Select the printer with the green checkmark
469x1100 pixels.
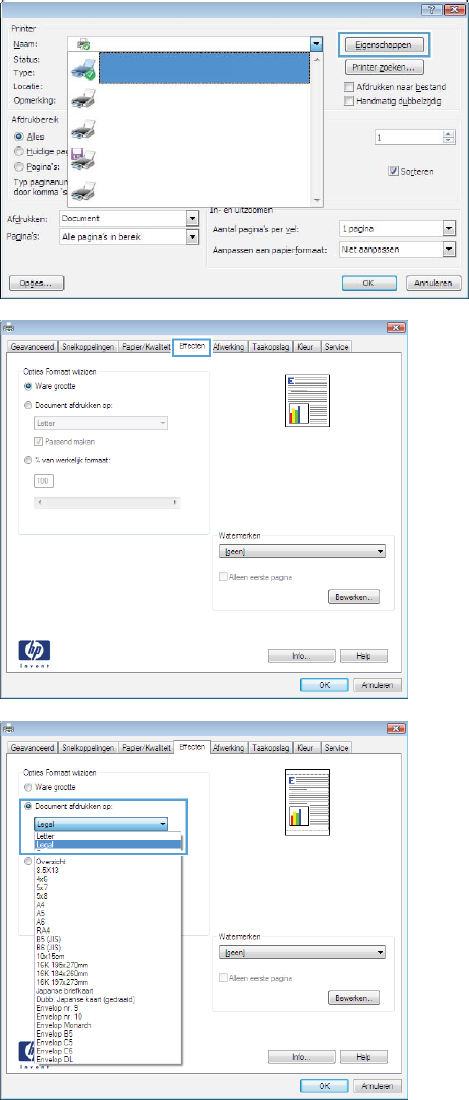point(84,68)
